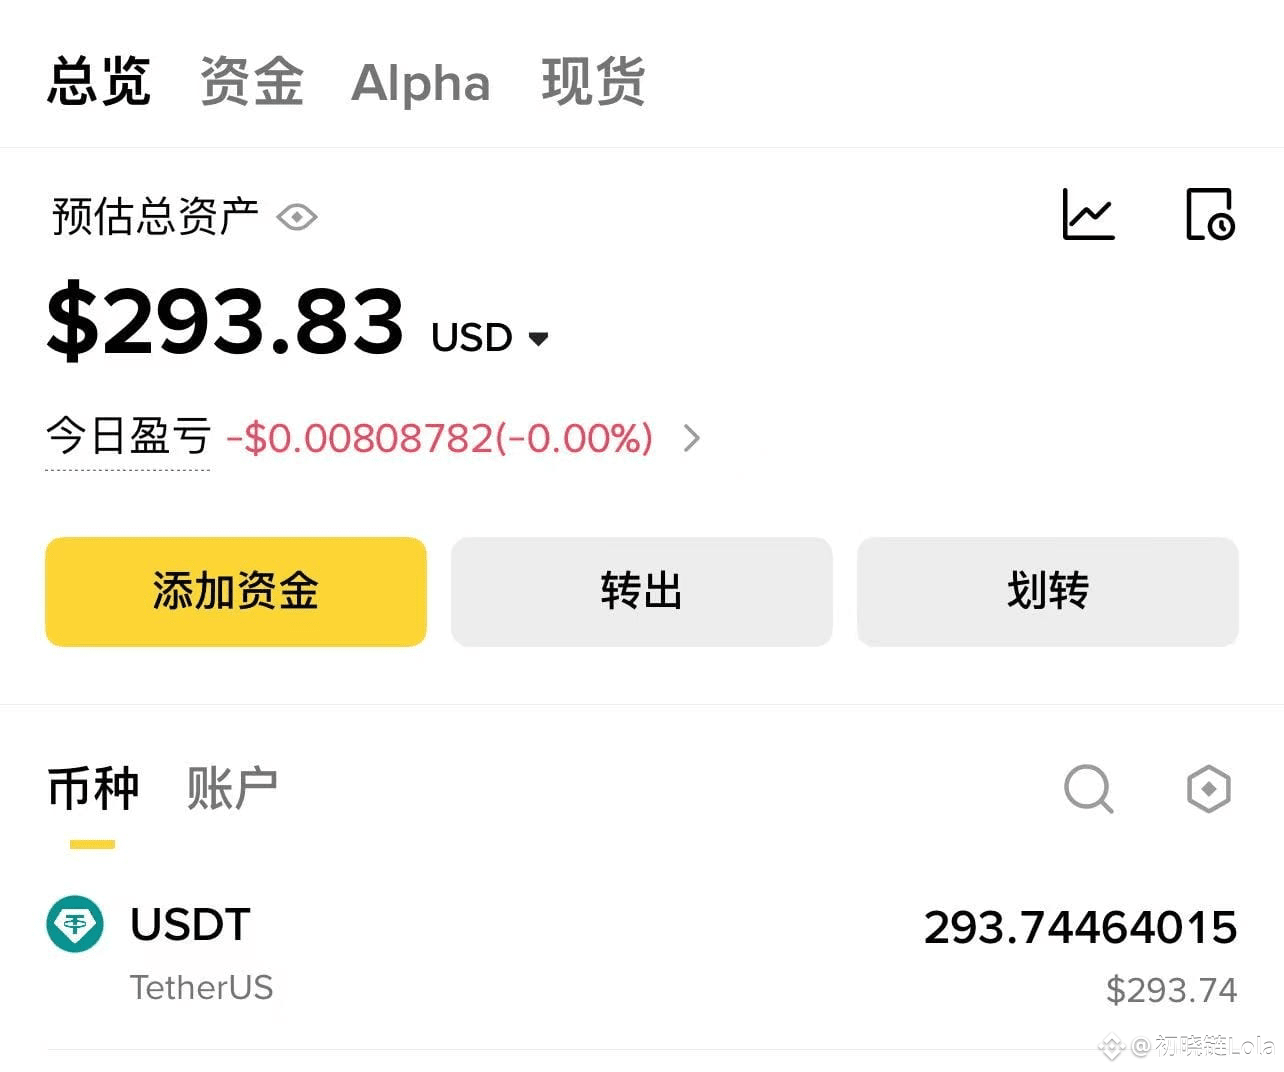
Task: Select the 币种 coins tab
Action: pyautogui.click(x=93, y=789)
